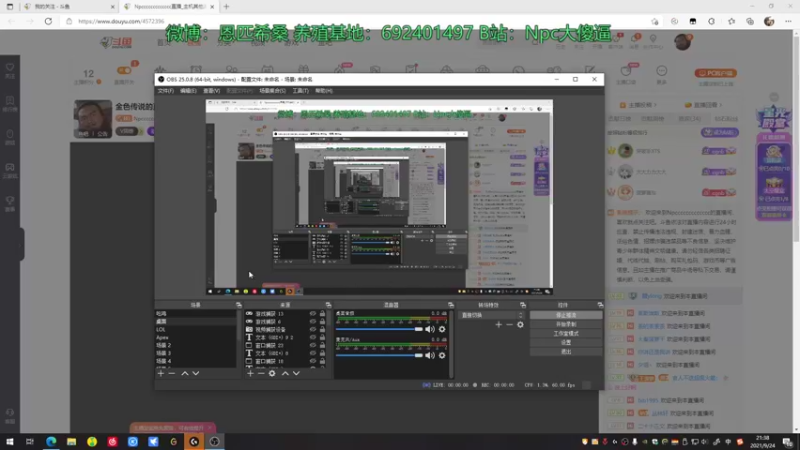Select the 文本 (GDI+) 8 source row
This screenshot has width=800, height=450.
(285, 353)
